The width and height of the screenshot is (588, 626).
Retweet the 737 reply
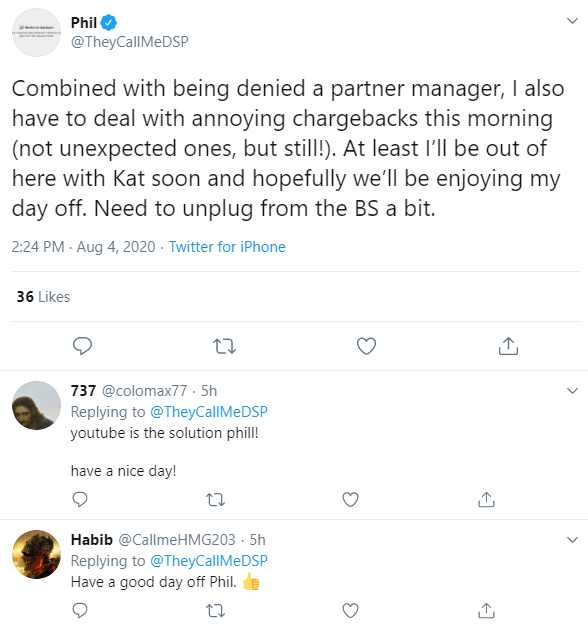(216, 499)
